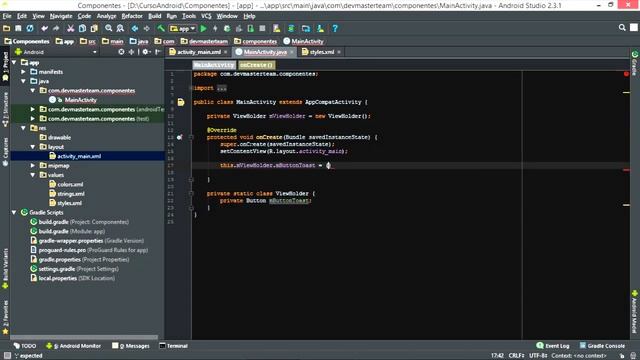The image size is (640, 360).
Task: Collapse the java folder node
Action: click(x=24, y=81)
